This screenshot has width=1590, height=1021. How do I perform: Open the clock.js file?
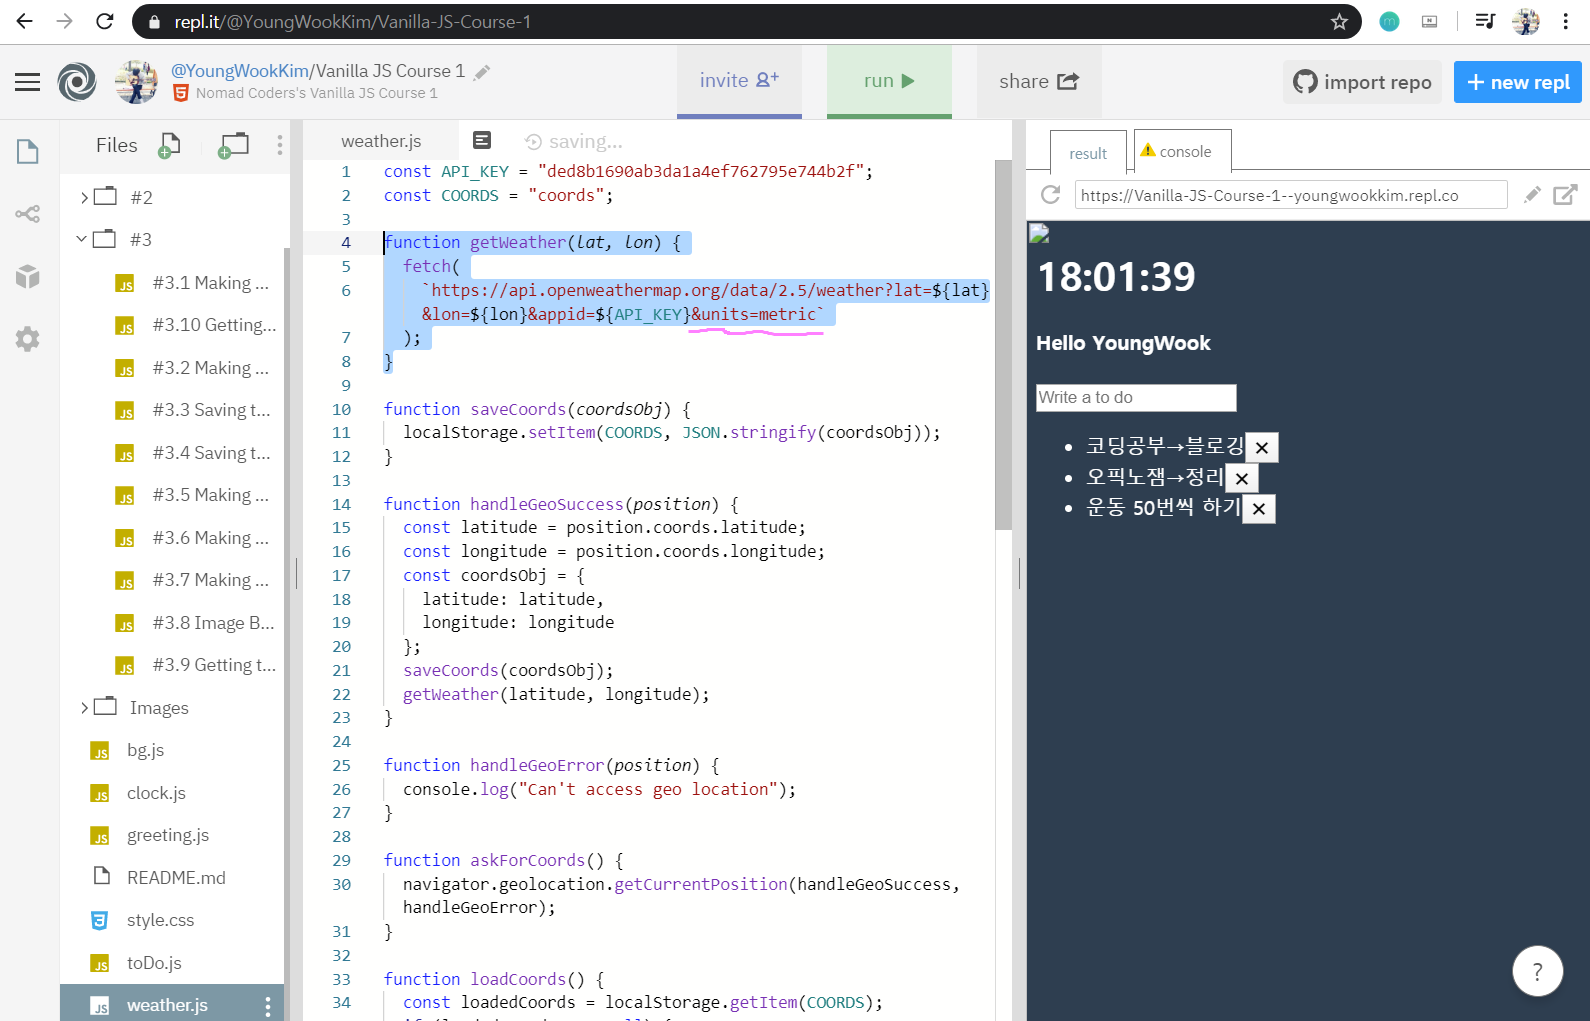click(x=138, y=793)
